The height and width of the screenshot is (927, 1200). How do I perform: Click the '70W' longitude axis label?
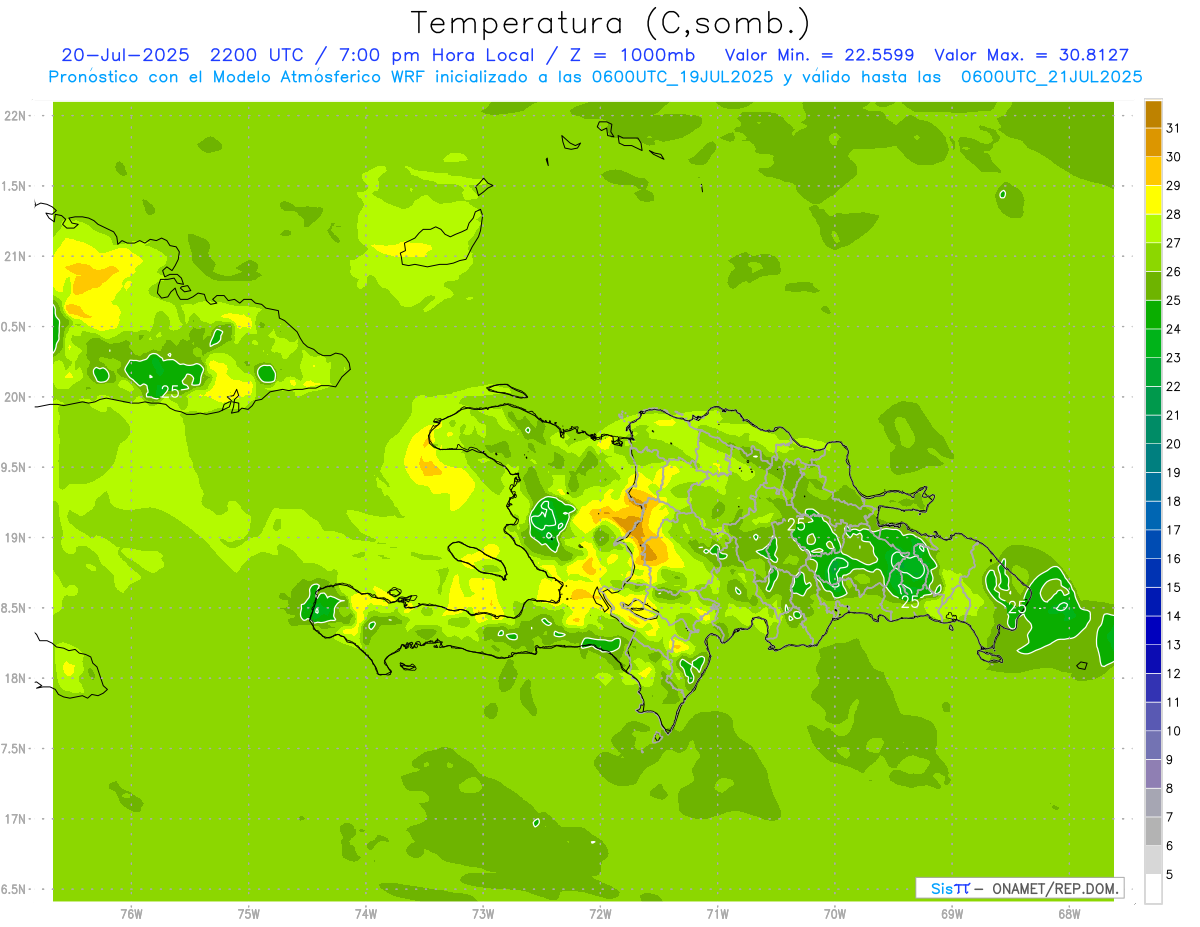tap(835, 913)
